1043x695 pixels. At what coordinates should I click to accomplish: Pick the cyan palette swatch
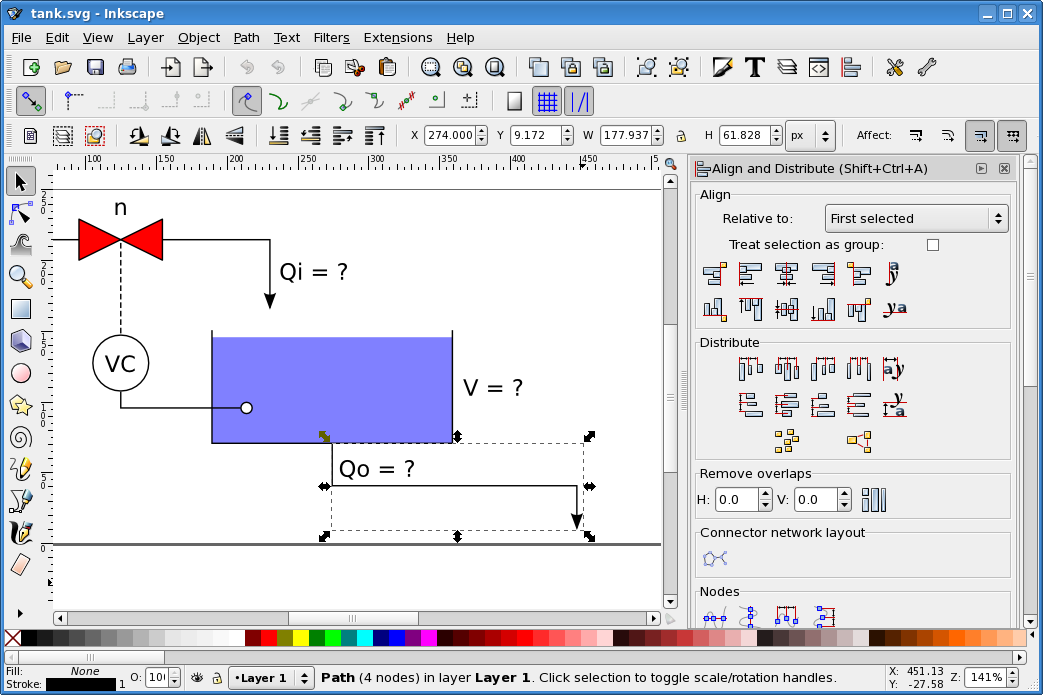click(365, 638)
